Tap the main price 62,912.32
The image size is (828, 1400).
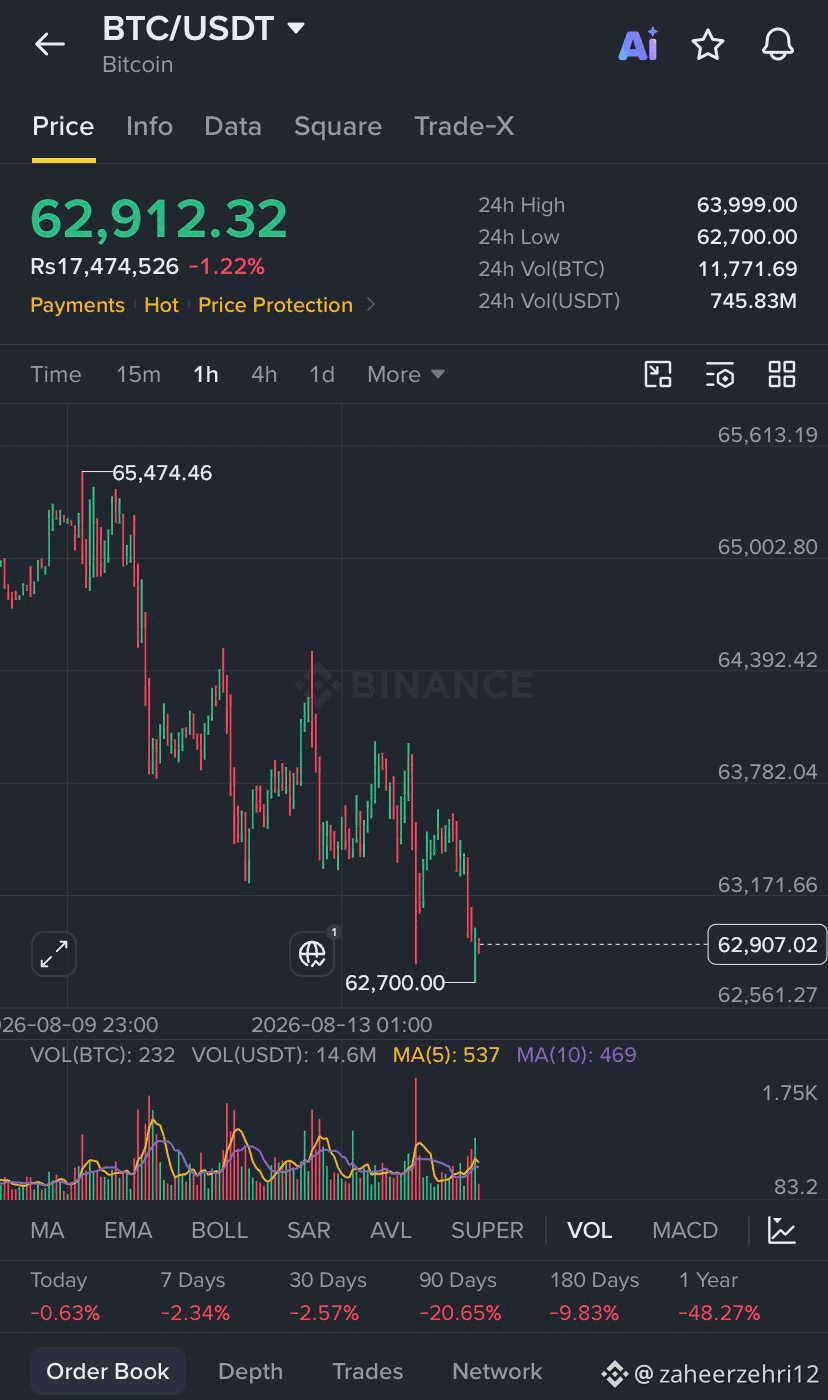[159, 219]
